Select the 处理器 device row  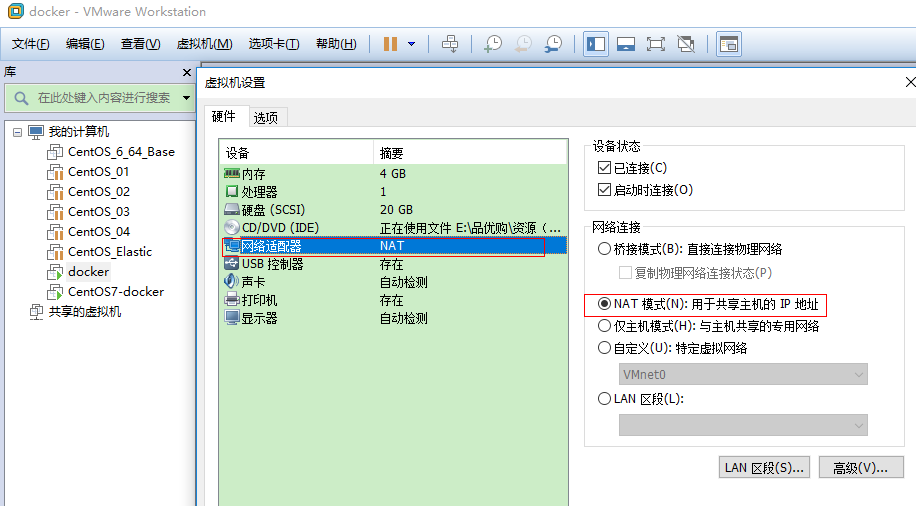pyautogui.click(x=394, y=192)
